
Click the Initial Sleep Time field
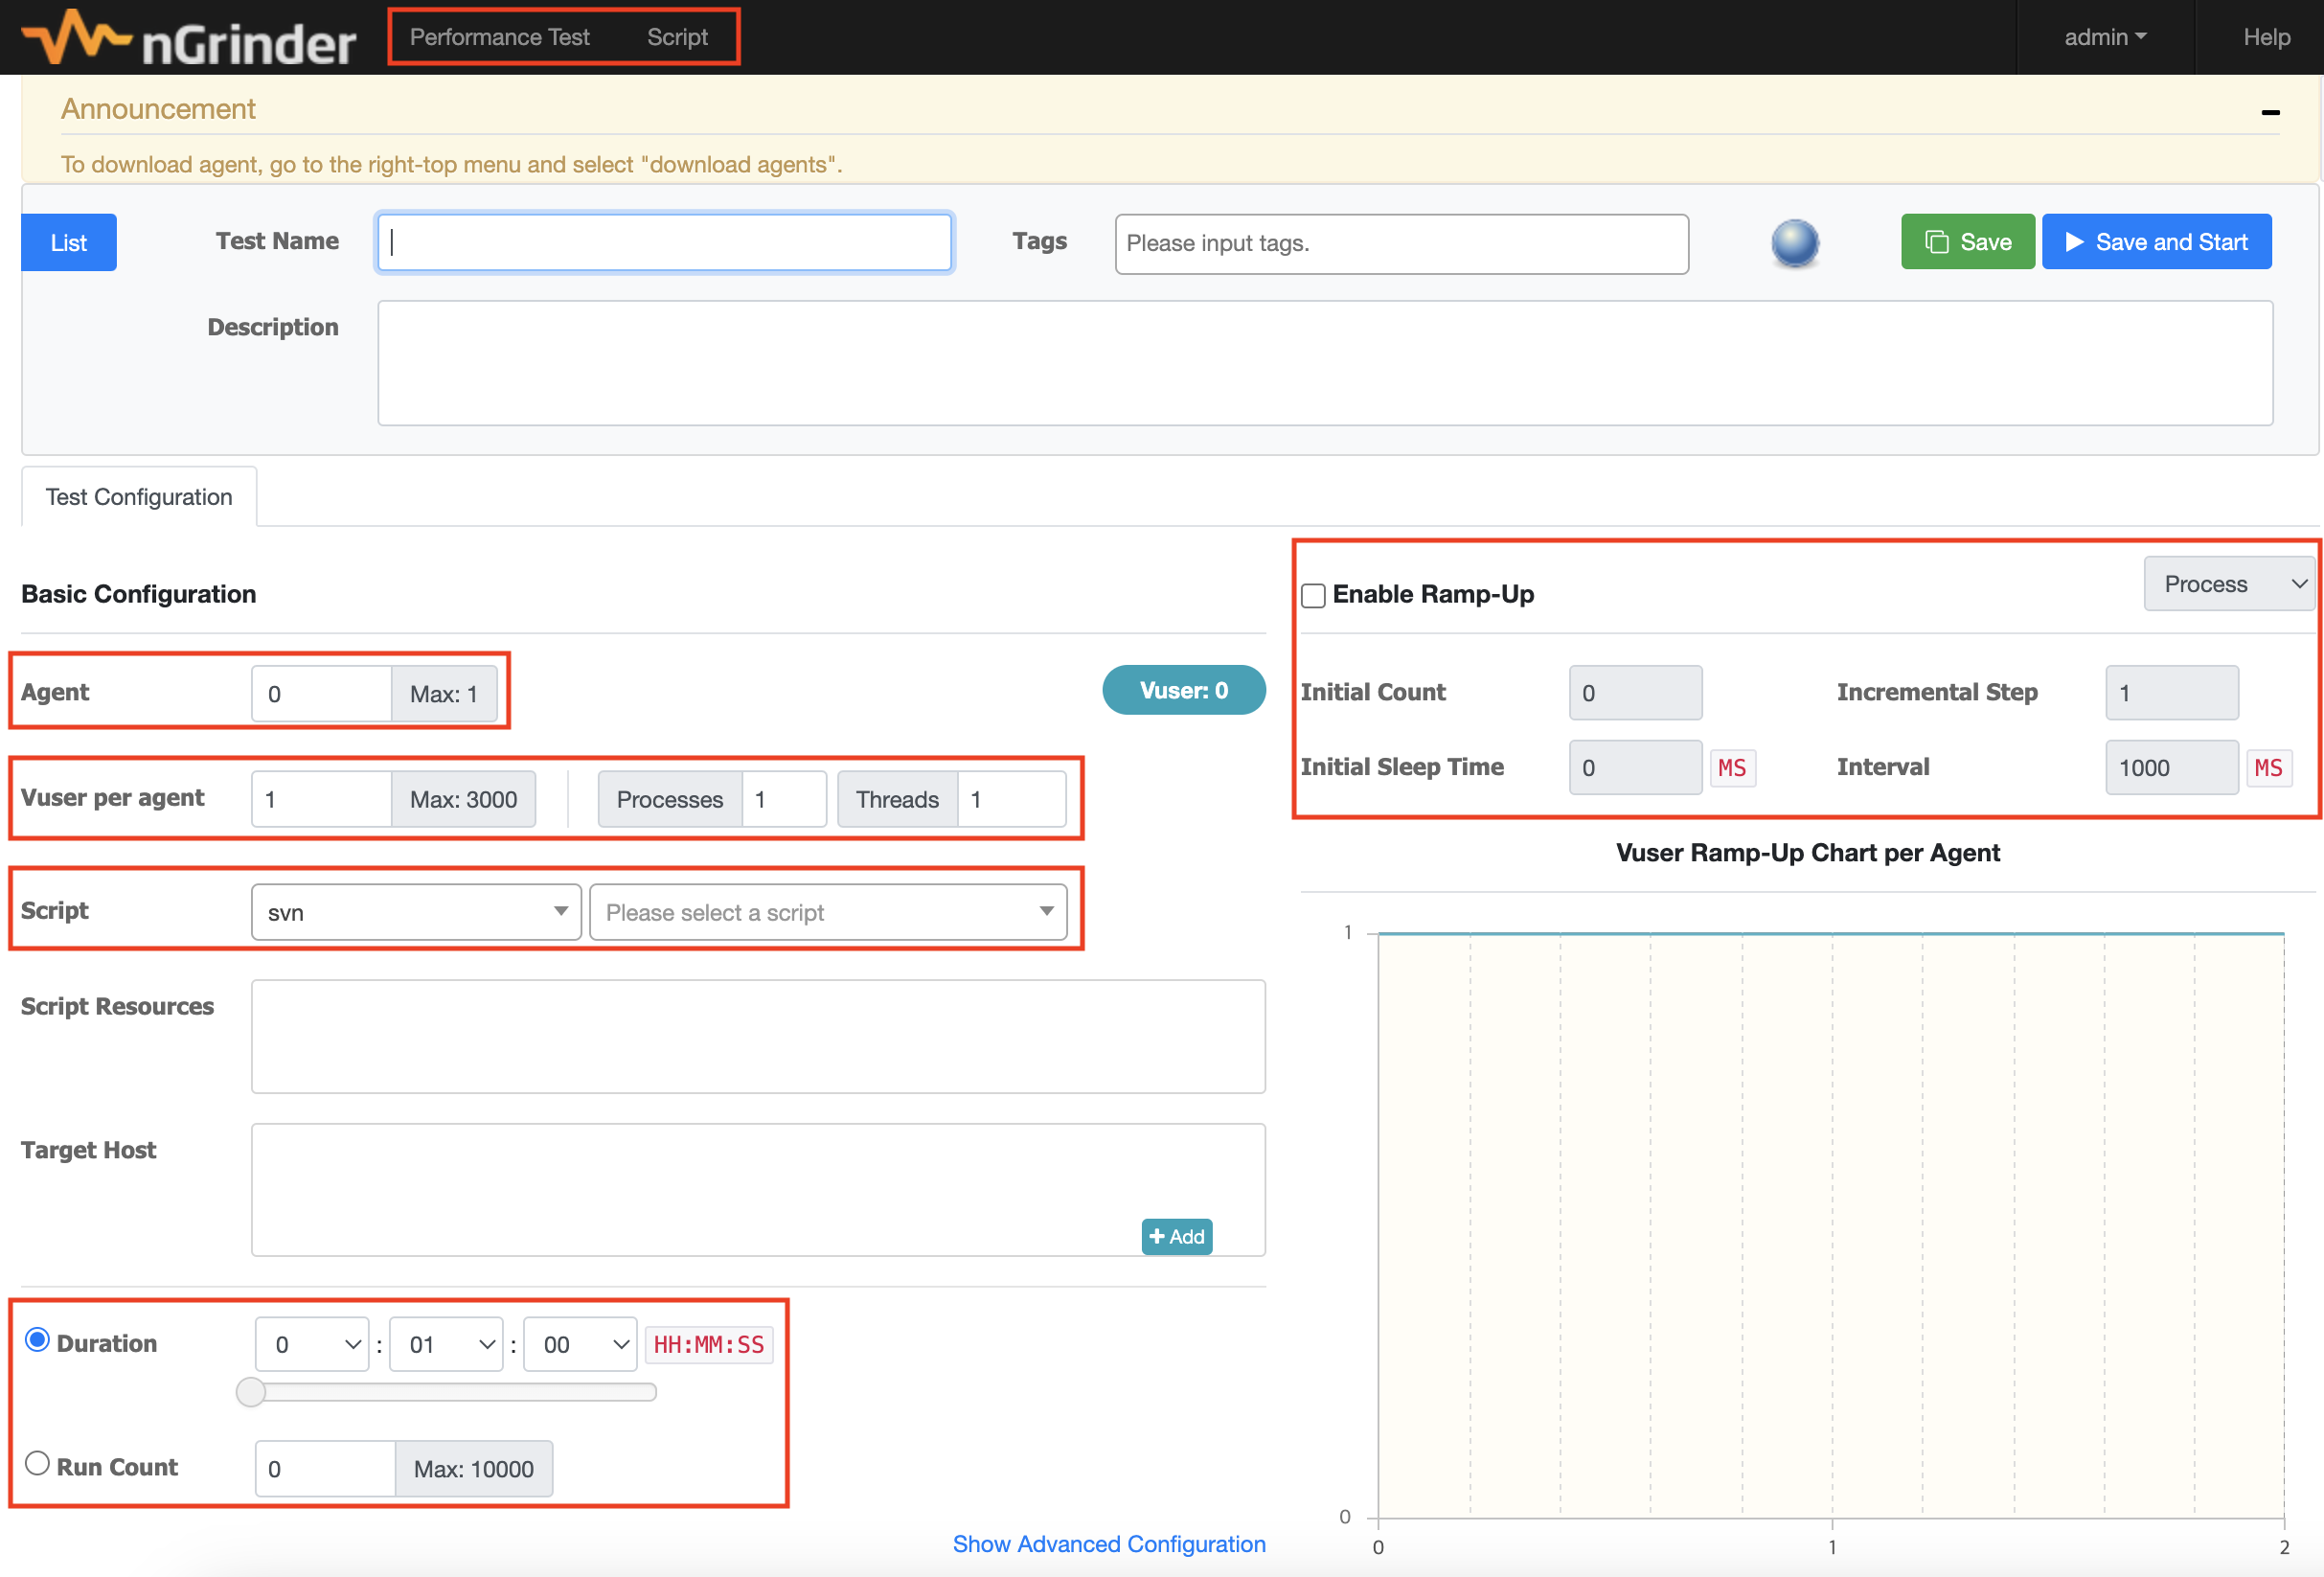(x=1635, y=768)
